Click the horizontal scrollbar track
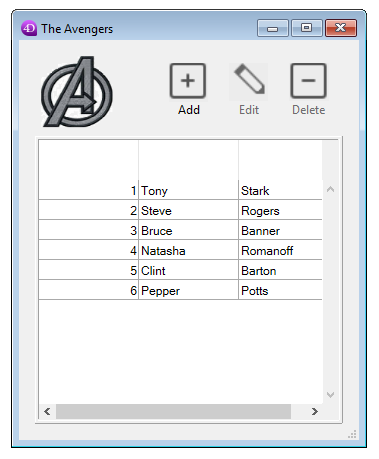 pos(173,411)
